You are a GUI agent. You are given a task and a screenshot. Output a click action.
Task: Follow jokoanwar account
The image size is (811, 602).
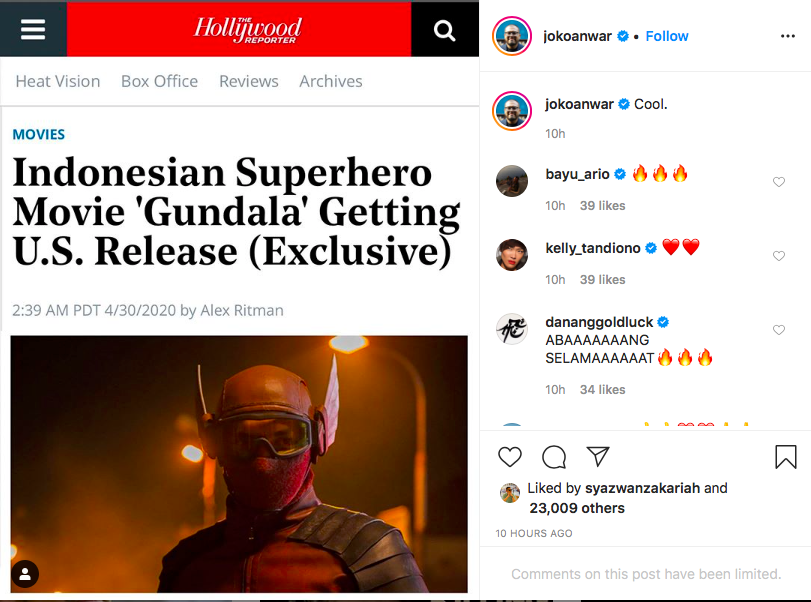(667, 36)
